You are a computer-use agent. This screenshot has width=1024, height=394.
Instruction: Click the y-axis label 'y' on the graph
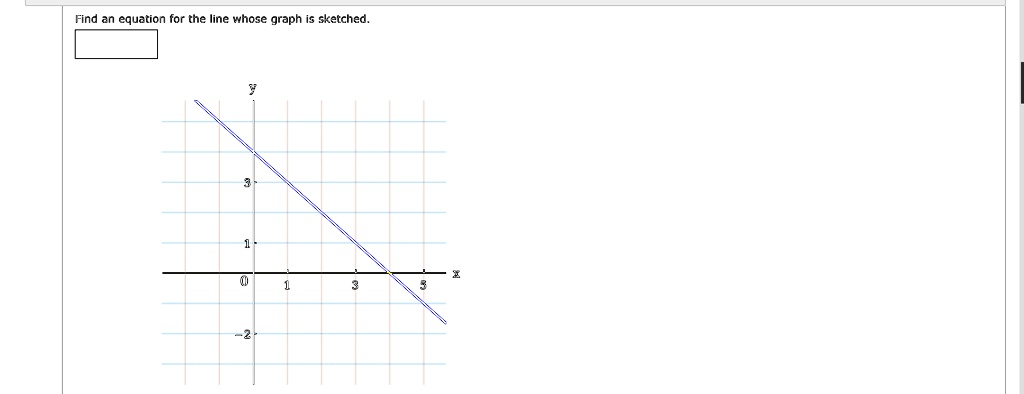pyautogui.click(x=252, y=88)
